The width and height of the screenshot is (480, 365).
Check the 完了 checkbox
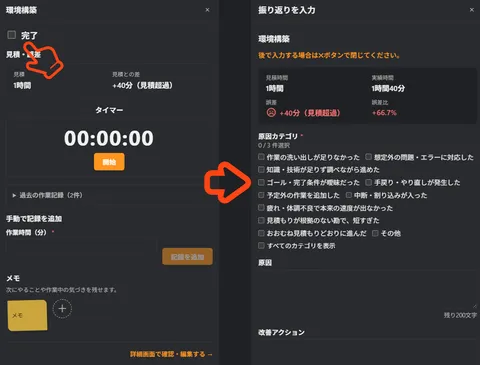[x=12, y=35]
